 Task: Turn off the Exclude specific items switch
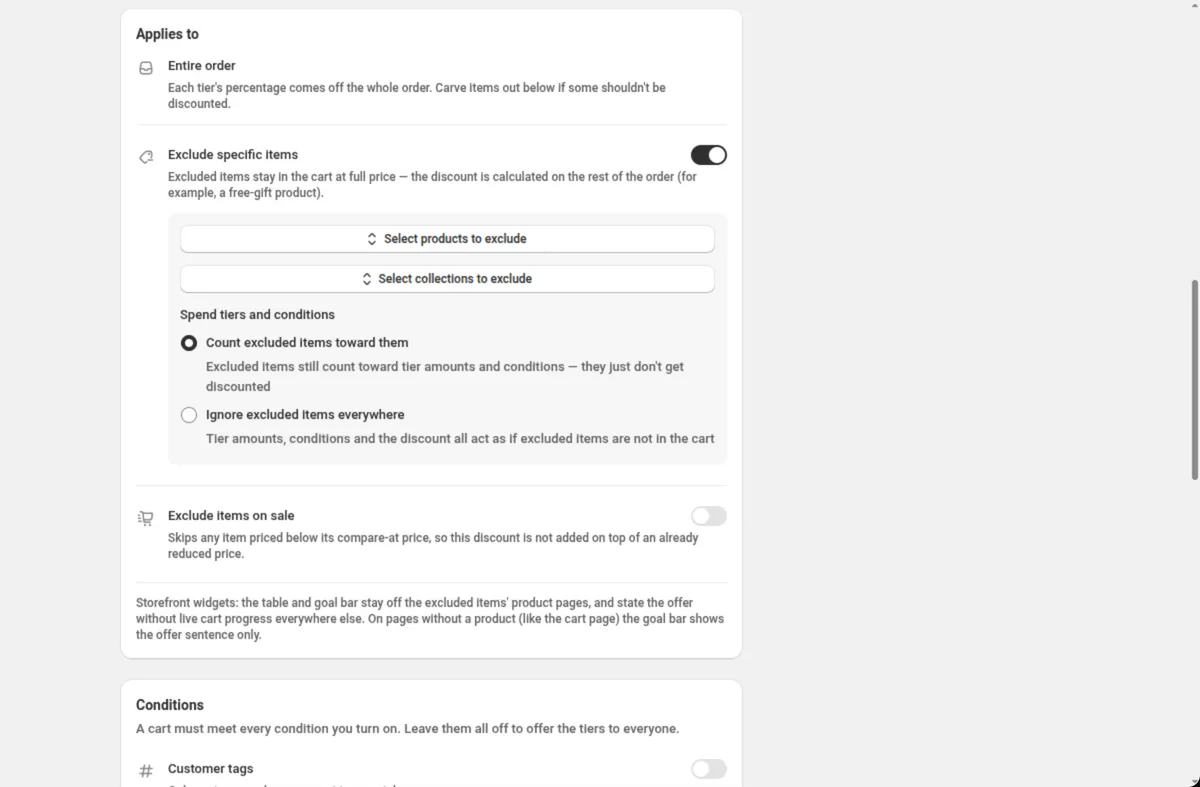709,155
